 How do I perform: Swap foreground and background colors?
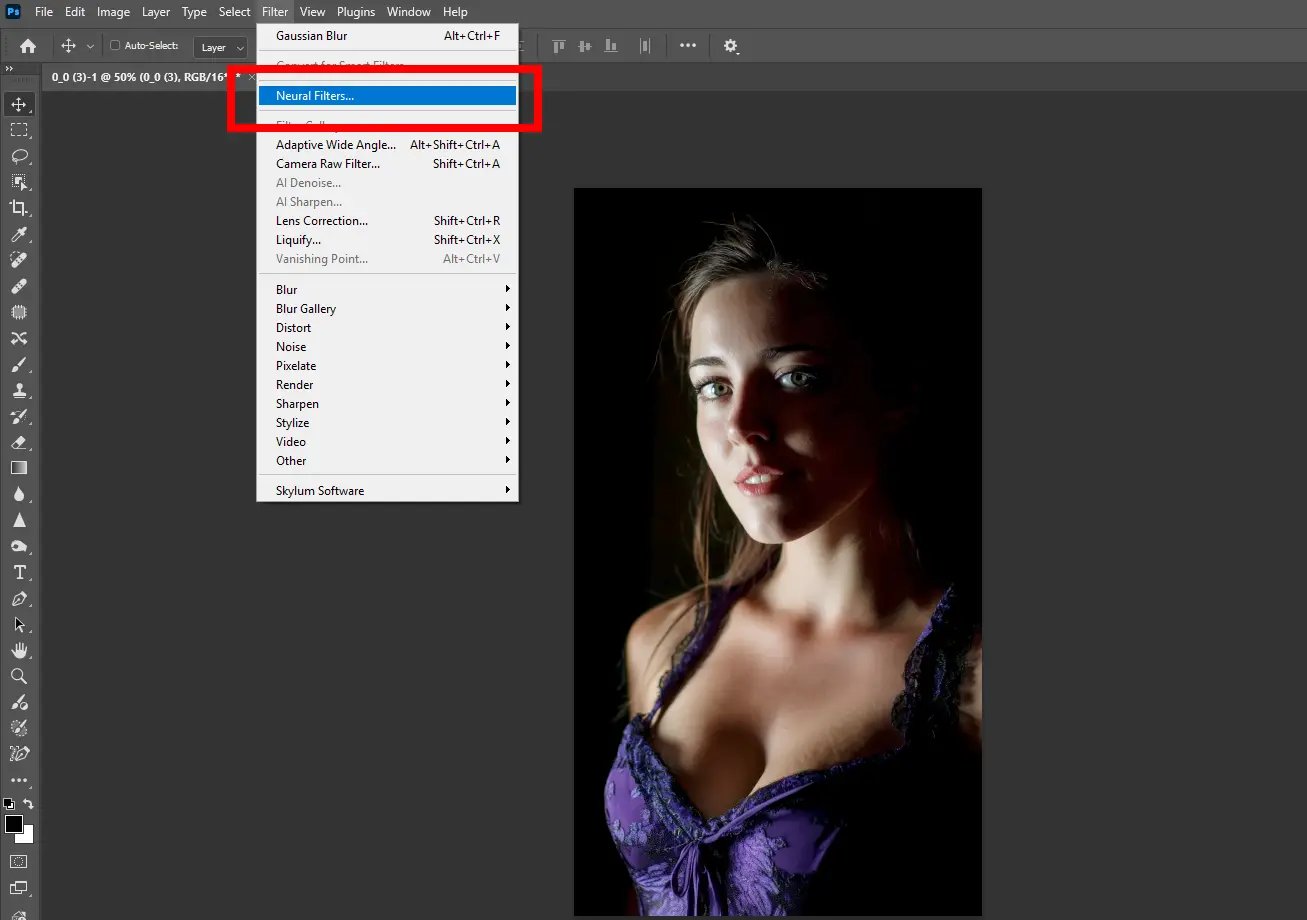tap(29, 804)
